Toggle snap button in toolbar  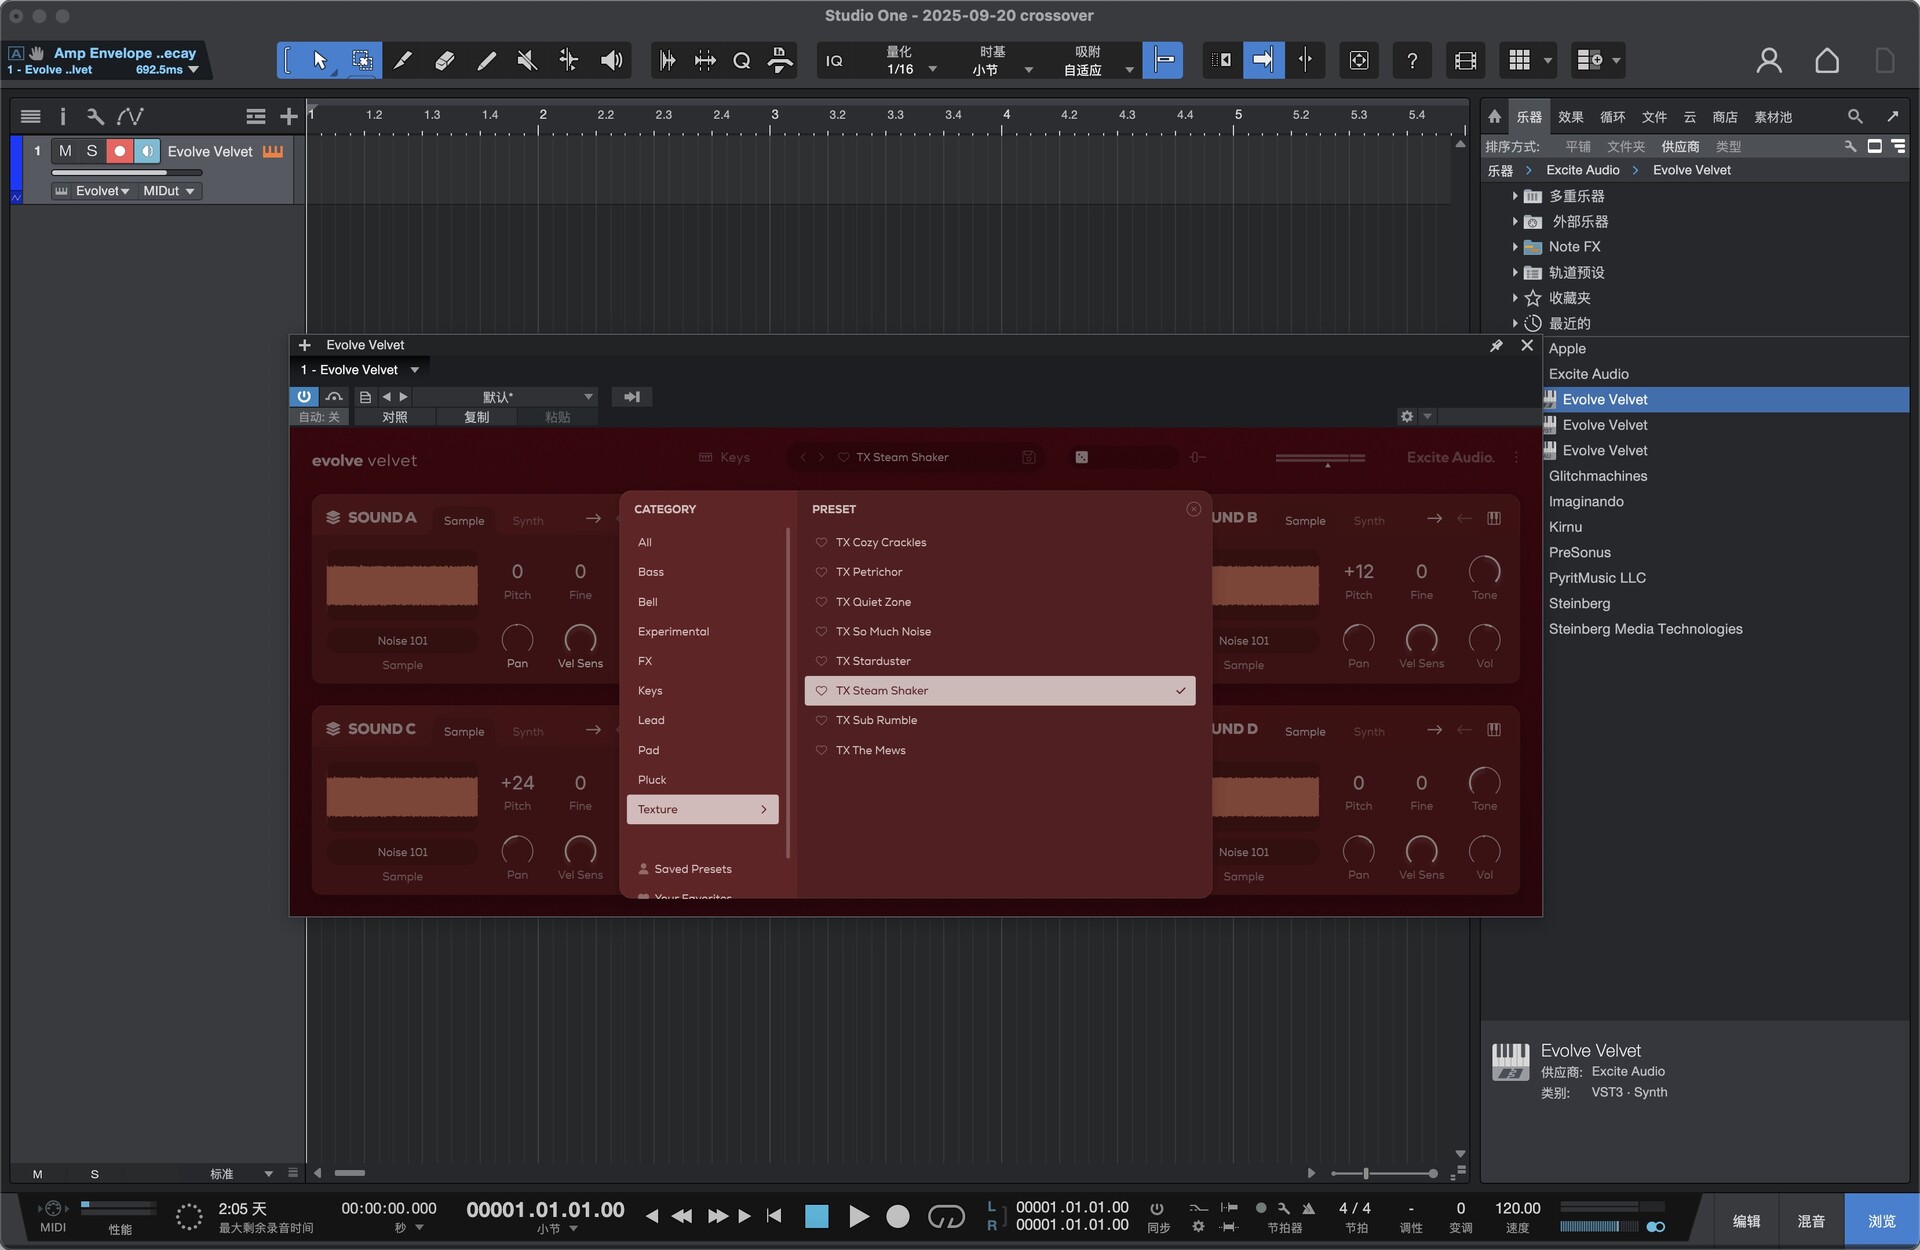coord(1163,61)
